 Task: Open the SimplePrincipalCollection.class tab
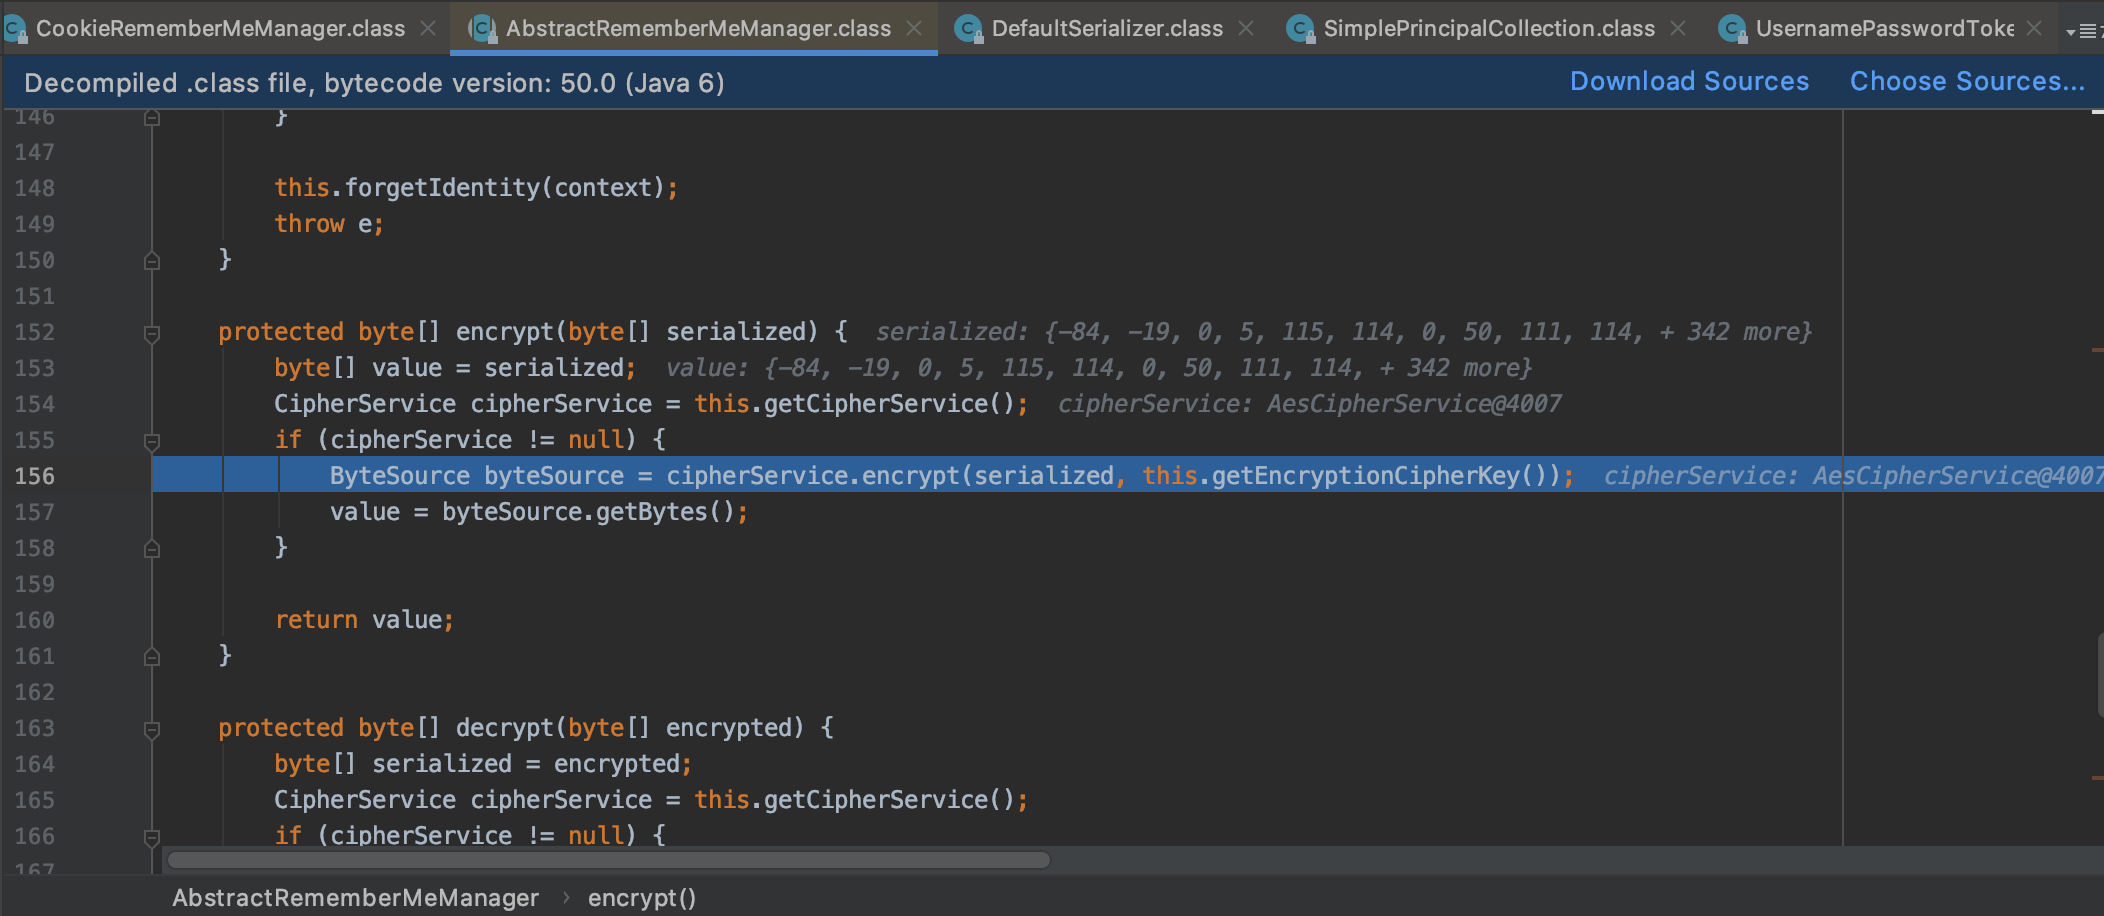point(1489,28)
